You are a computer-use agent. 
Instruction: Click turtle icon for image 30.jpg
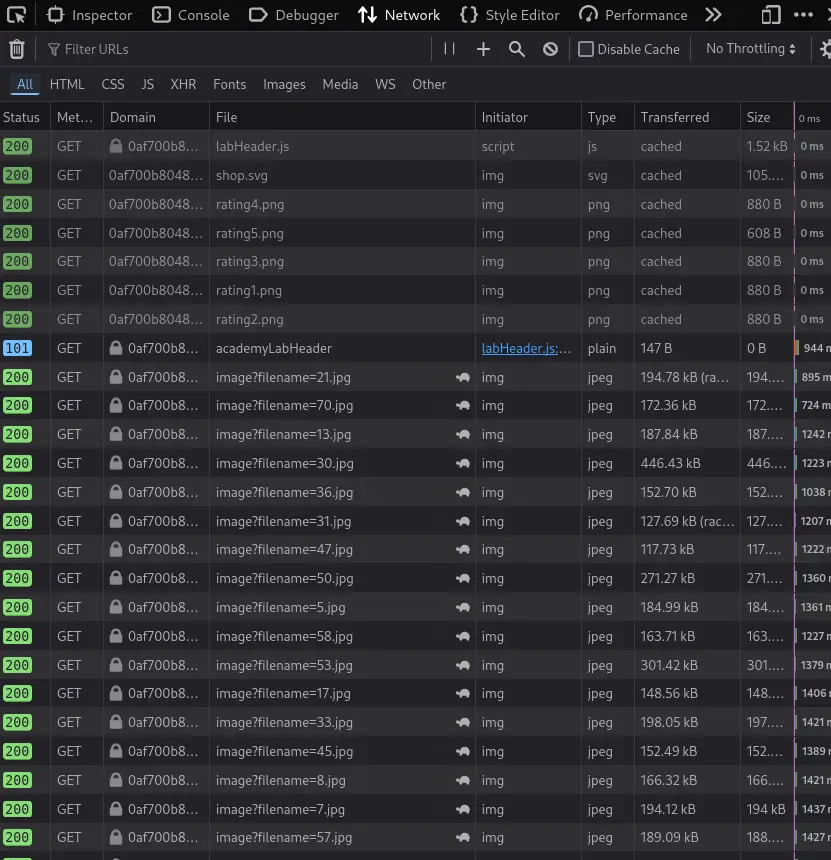pyautogui.click(x=463, y=463)
